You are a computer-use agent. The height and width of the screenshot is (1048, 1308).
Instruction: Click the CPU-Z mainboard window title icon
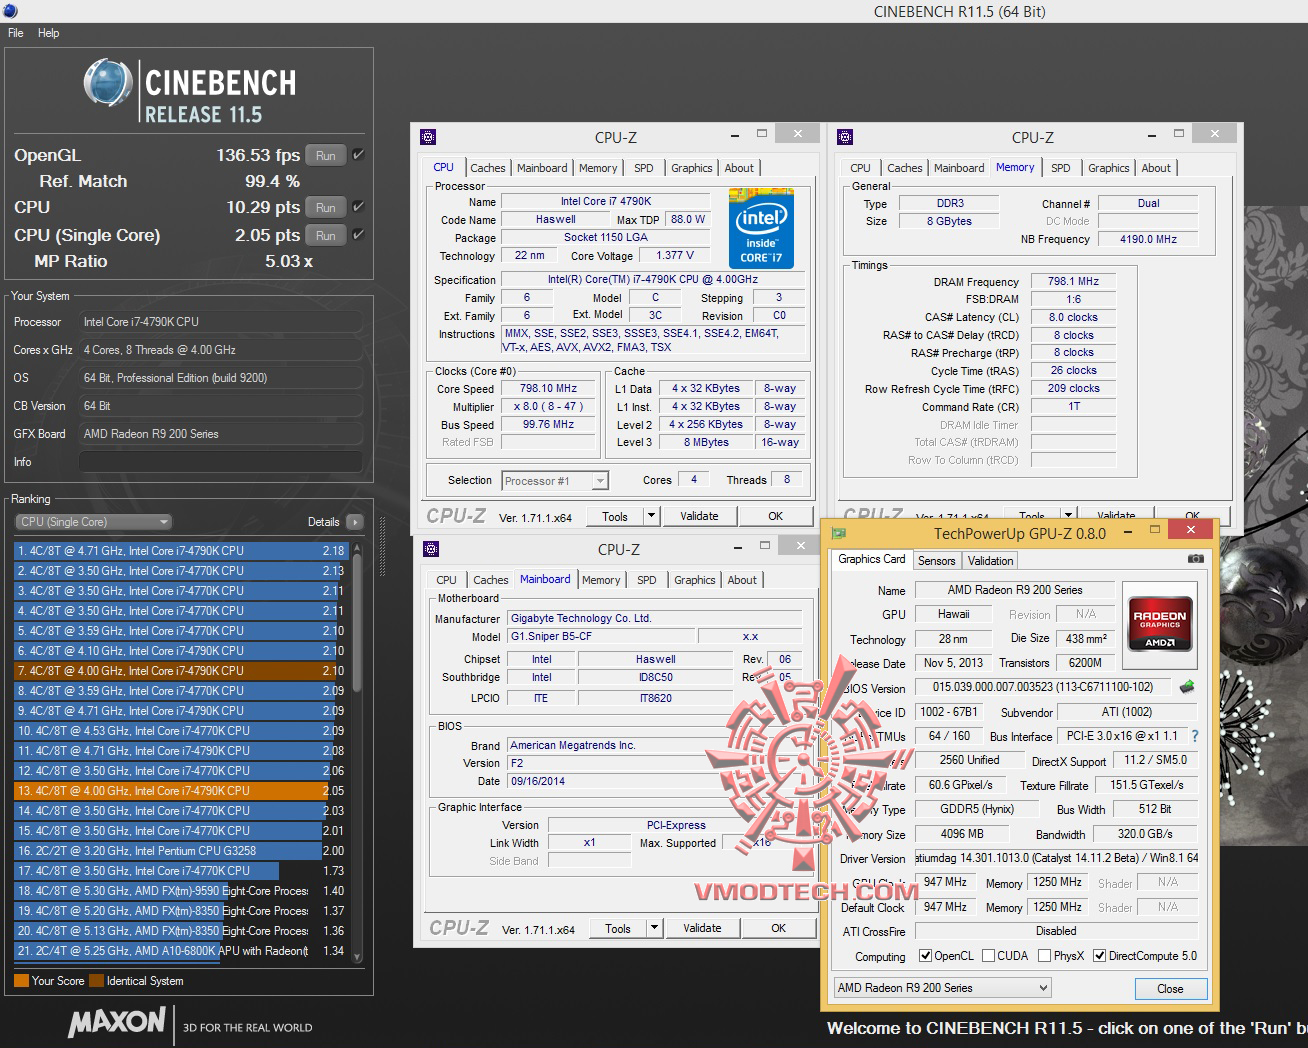(x=431, y=549)
